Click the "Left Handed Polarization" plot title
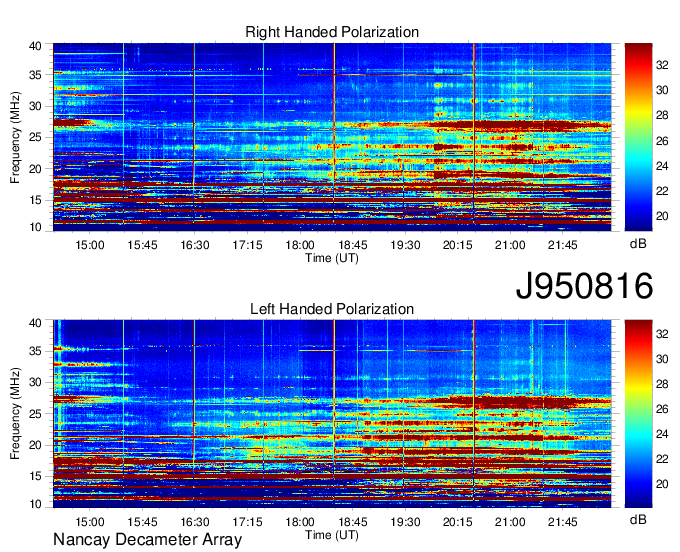 click(332, 309)
